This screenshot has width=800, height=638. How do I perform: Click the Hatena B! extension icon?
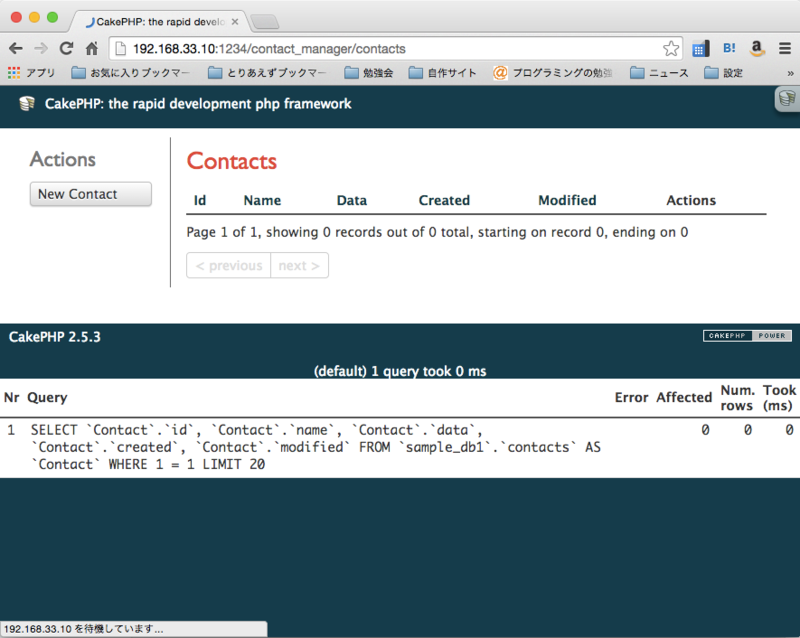[x=729, y=48]
